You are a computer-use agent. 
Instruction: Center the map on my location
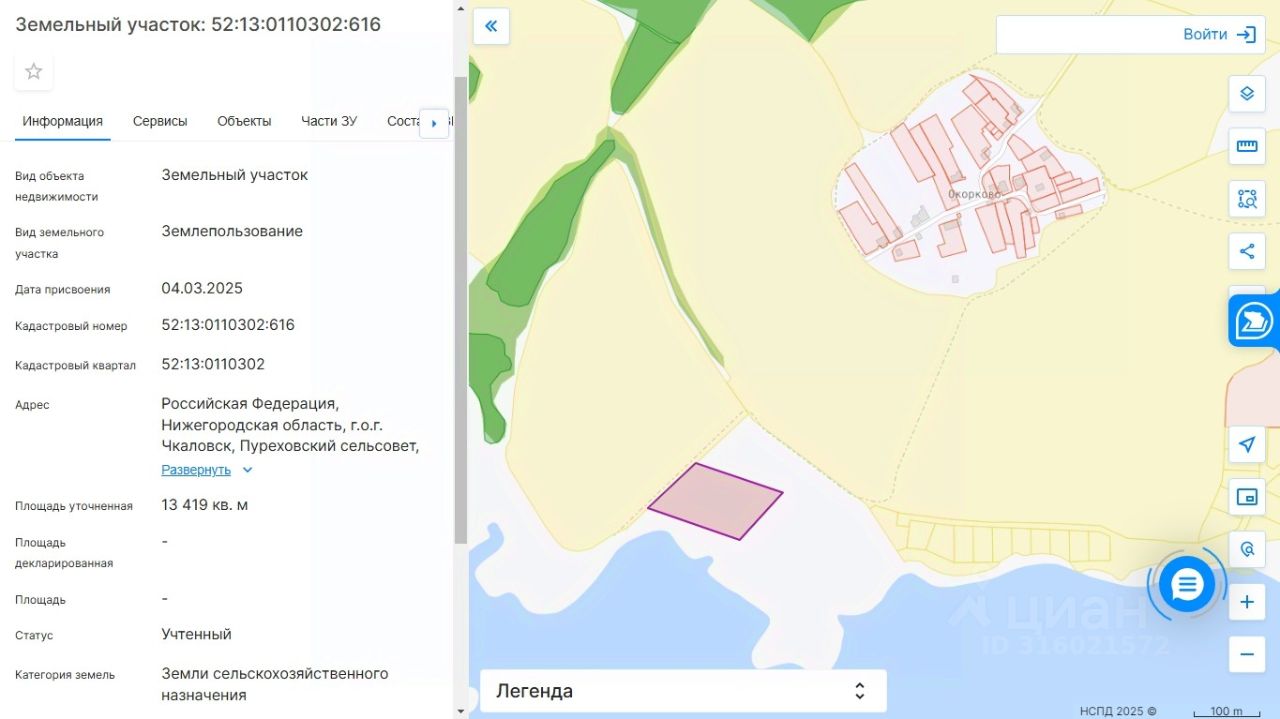(1247, 444)
